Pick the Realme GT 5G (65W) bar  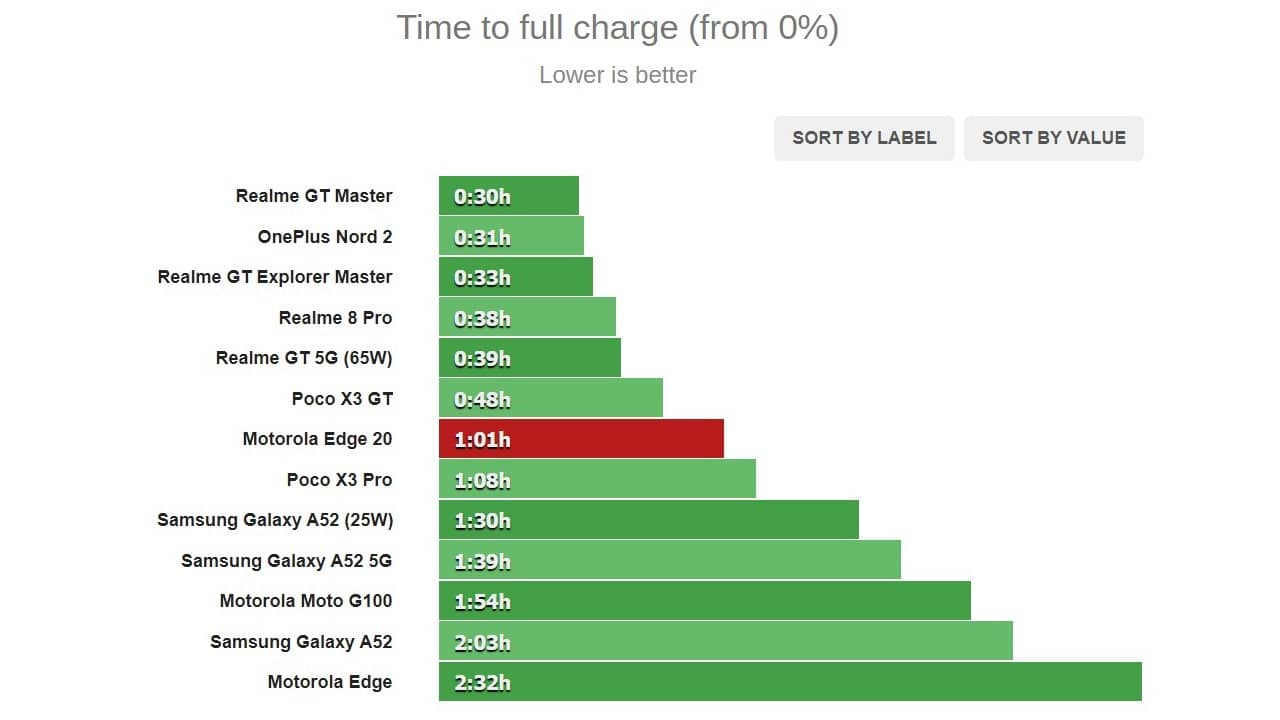529,358
